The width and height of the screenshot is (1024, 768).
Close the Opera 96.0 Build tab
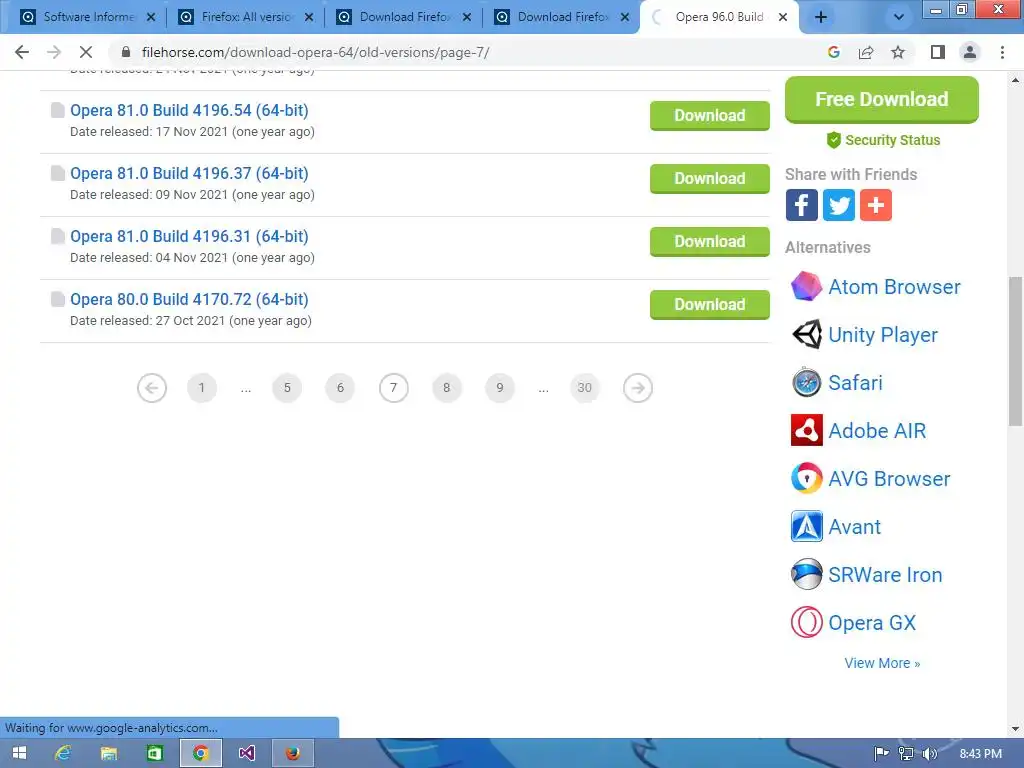pyautogui.click(x=783, y=18)
